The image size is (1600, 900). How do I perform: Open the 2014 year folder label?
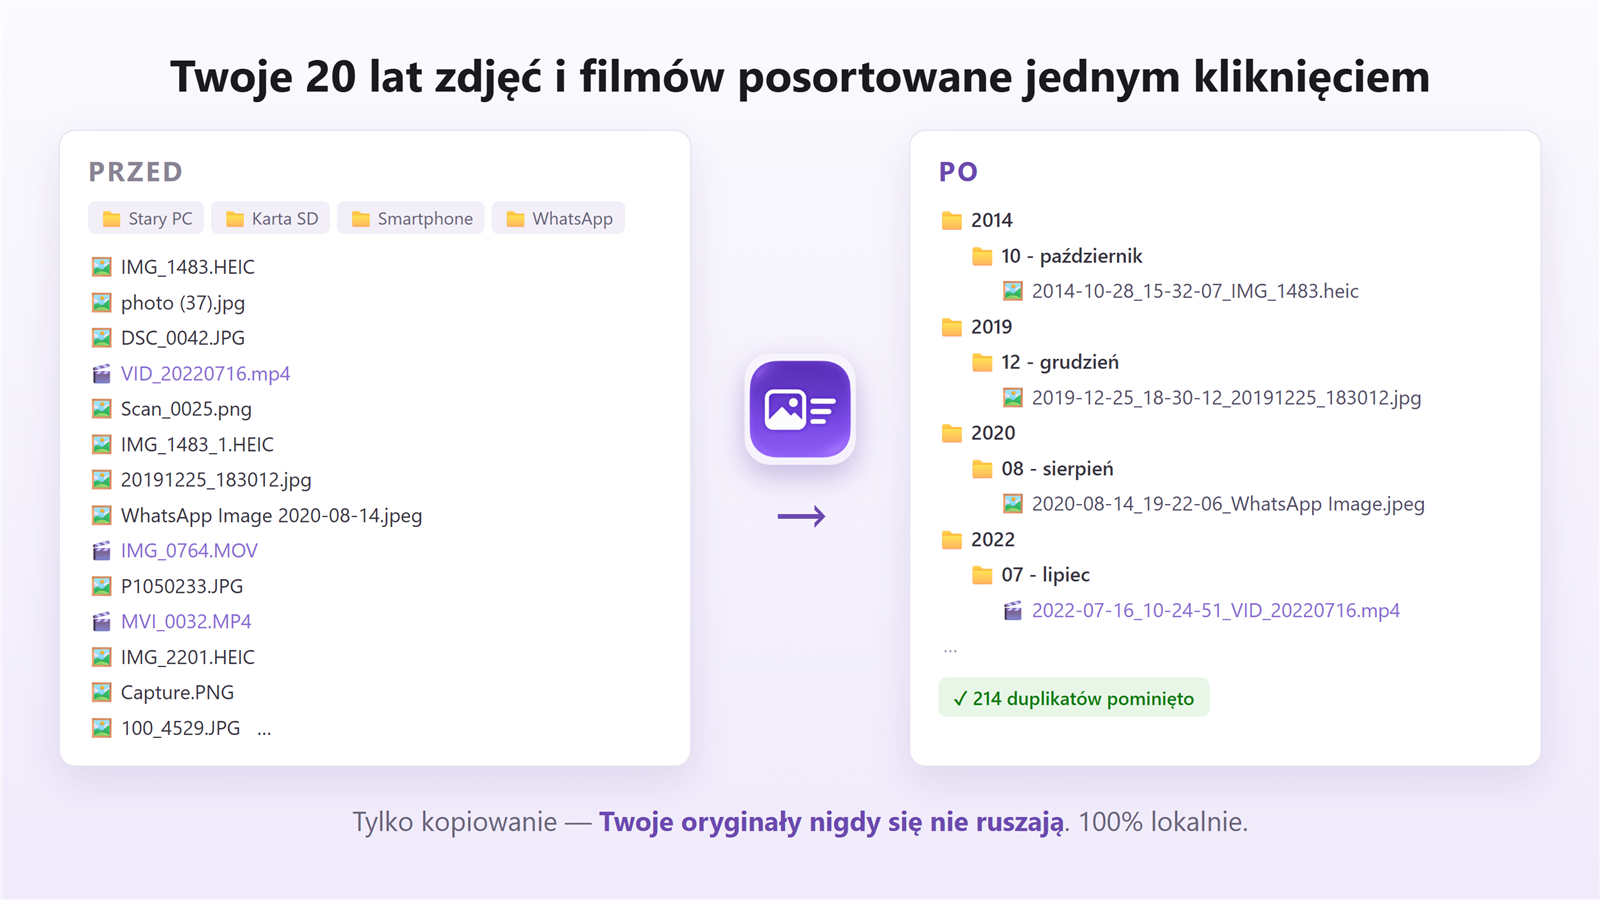pyautogui.click(x=991, y=220)
